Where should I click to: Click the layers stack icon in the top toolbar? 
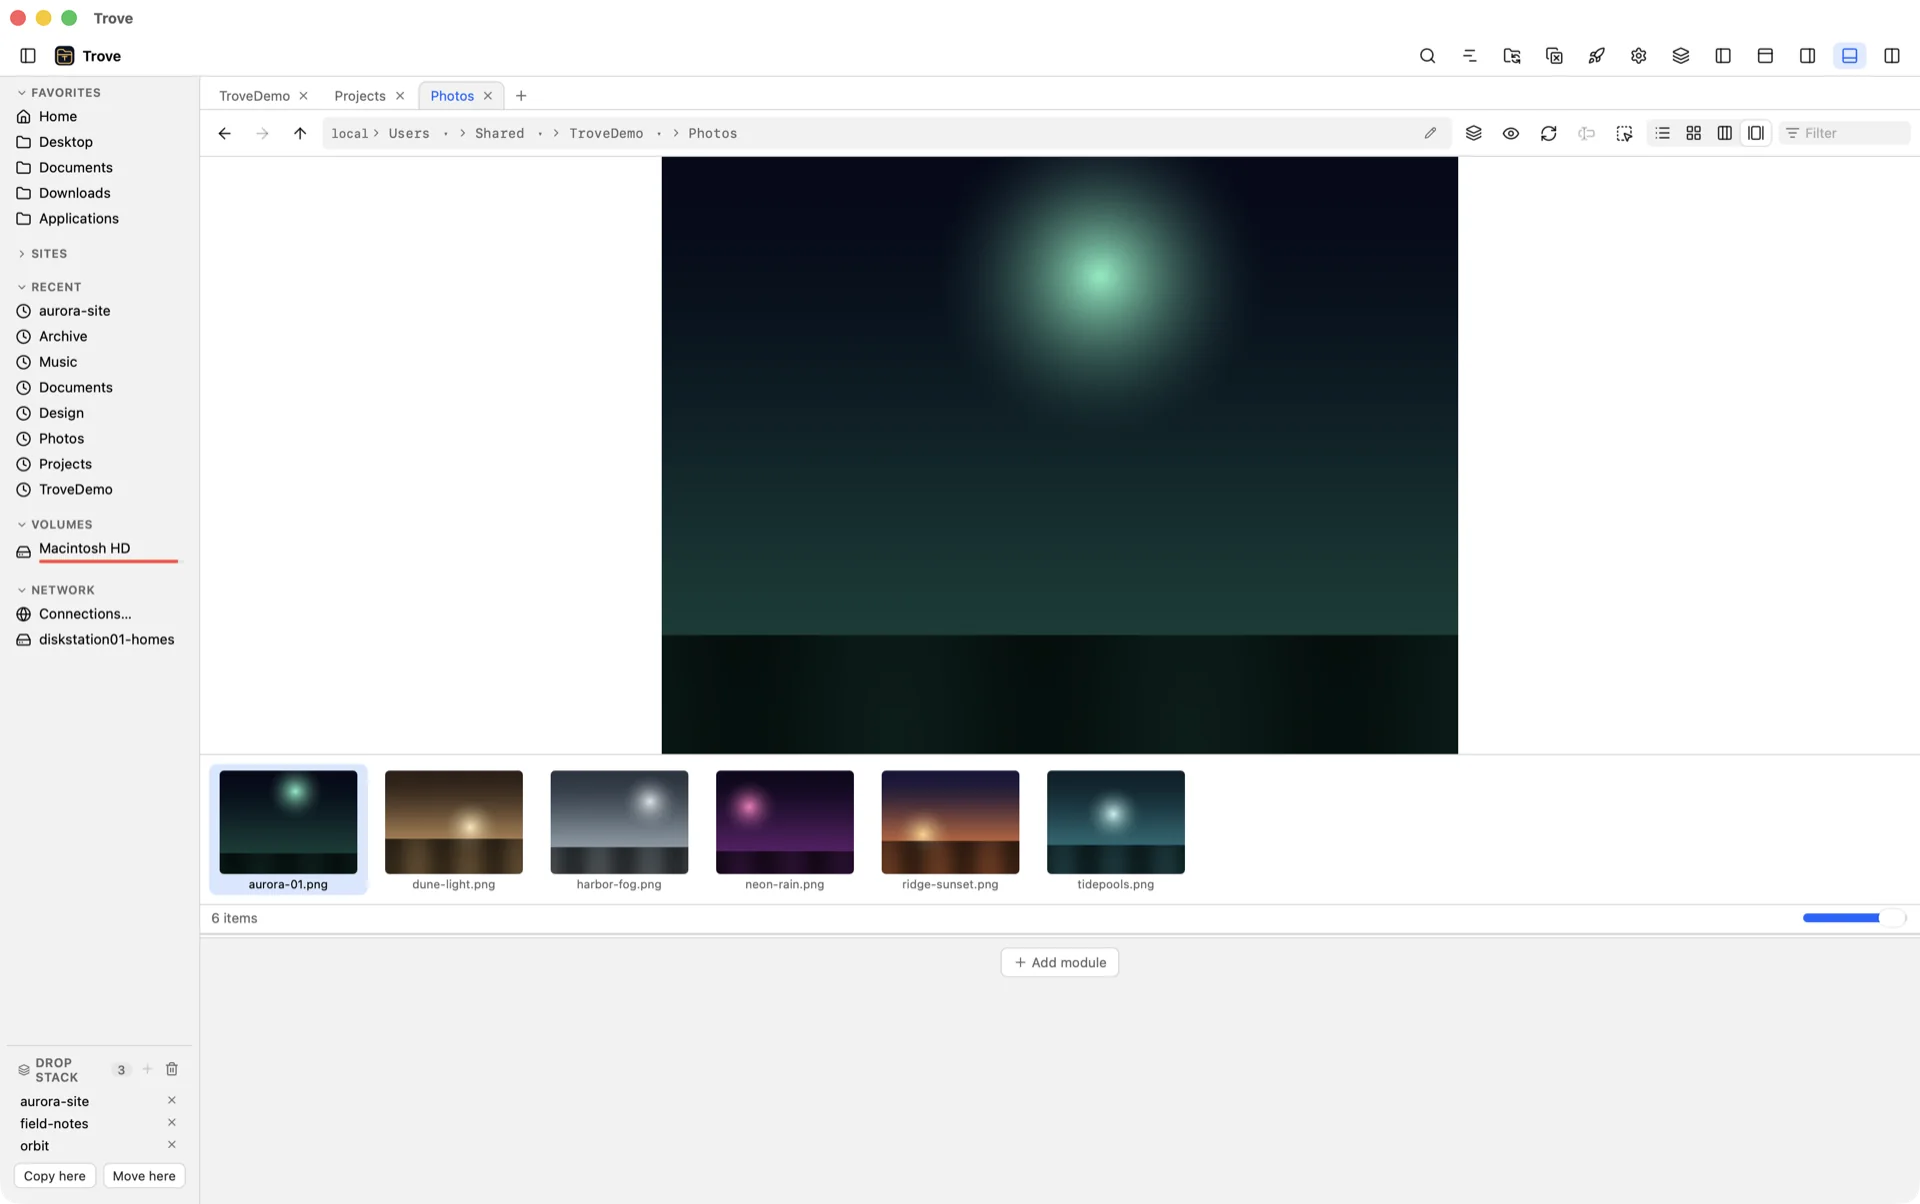pyautogui.click(x=1681, y=56)
